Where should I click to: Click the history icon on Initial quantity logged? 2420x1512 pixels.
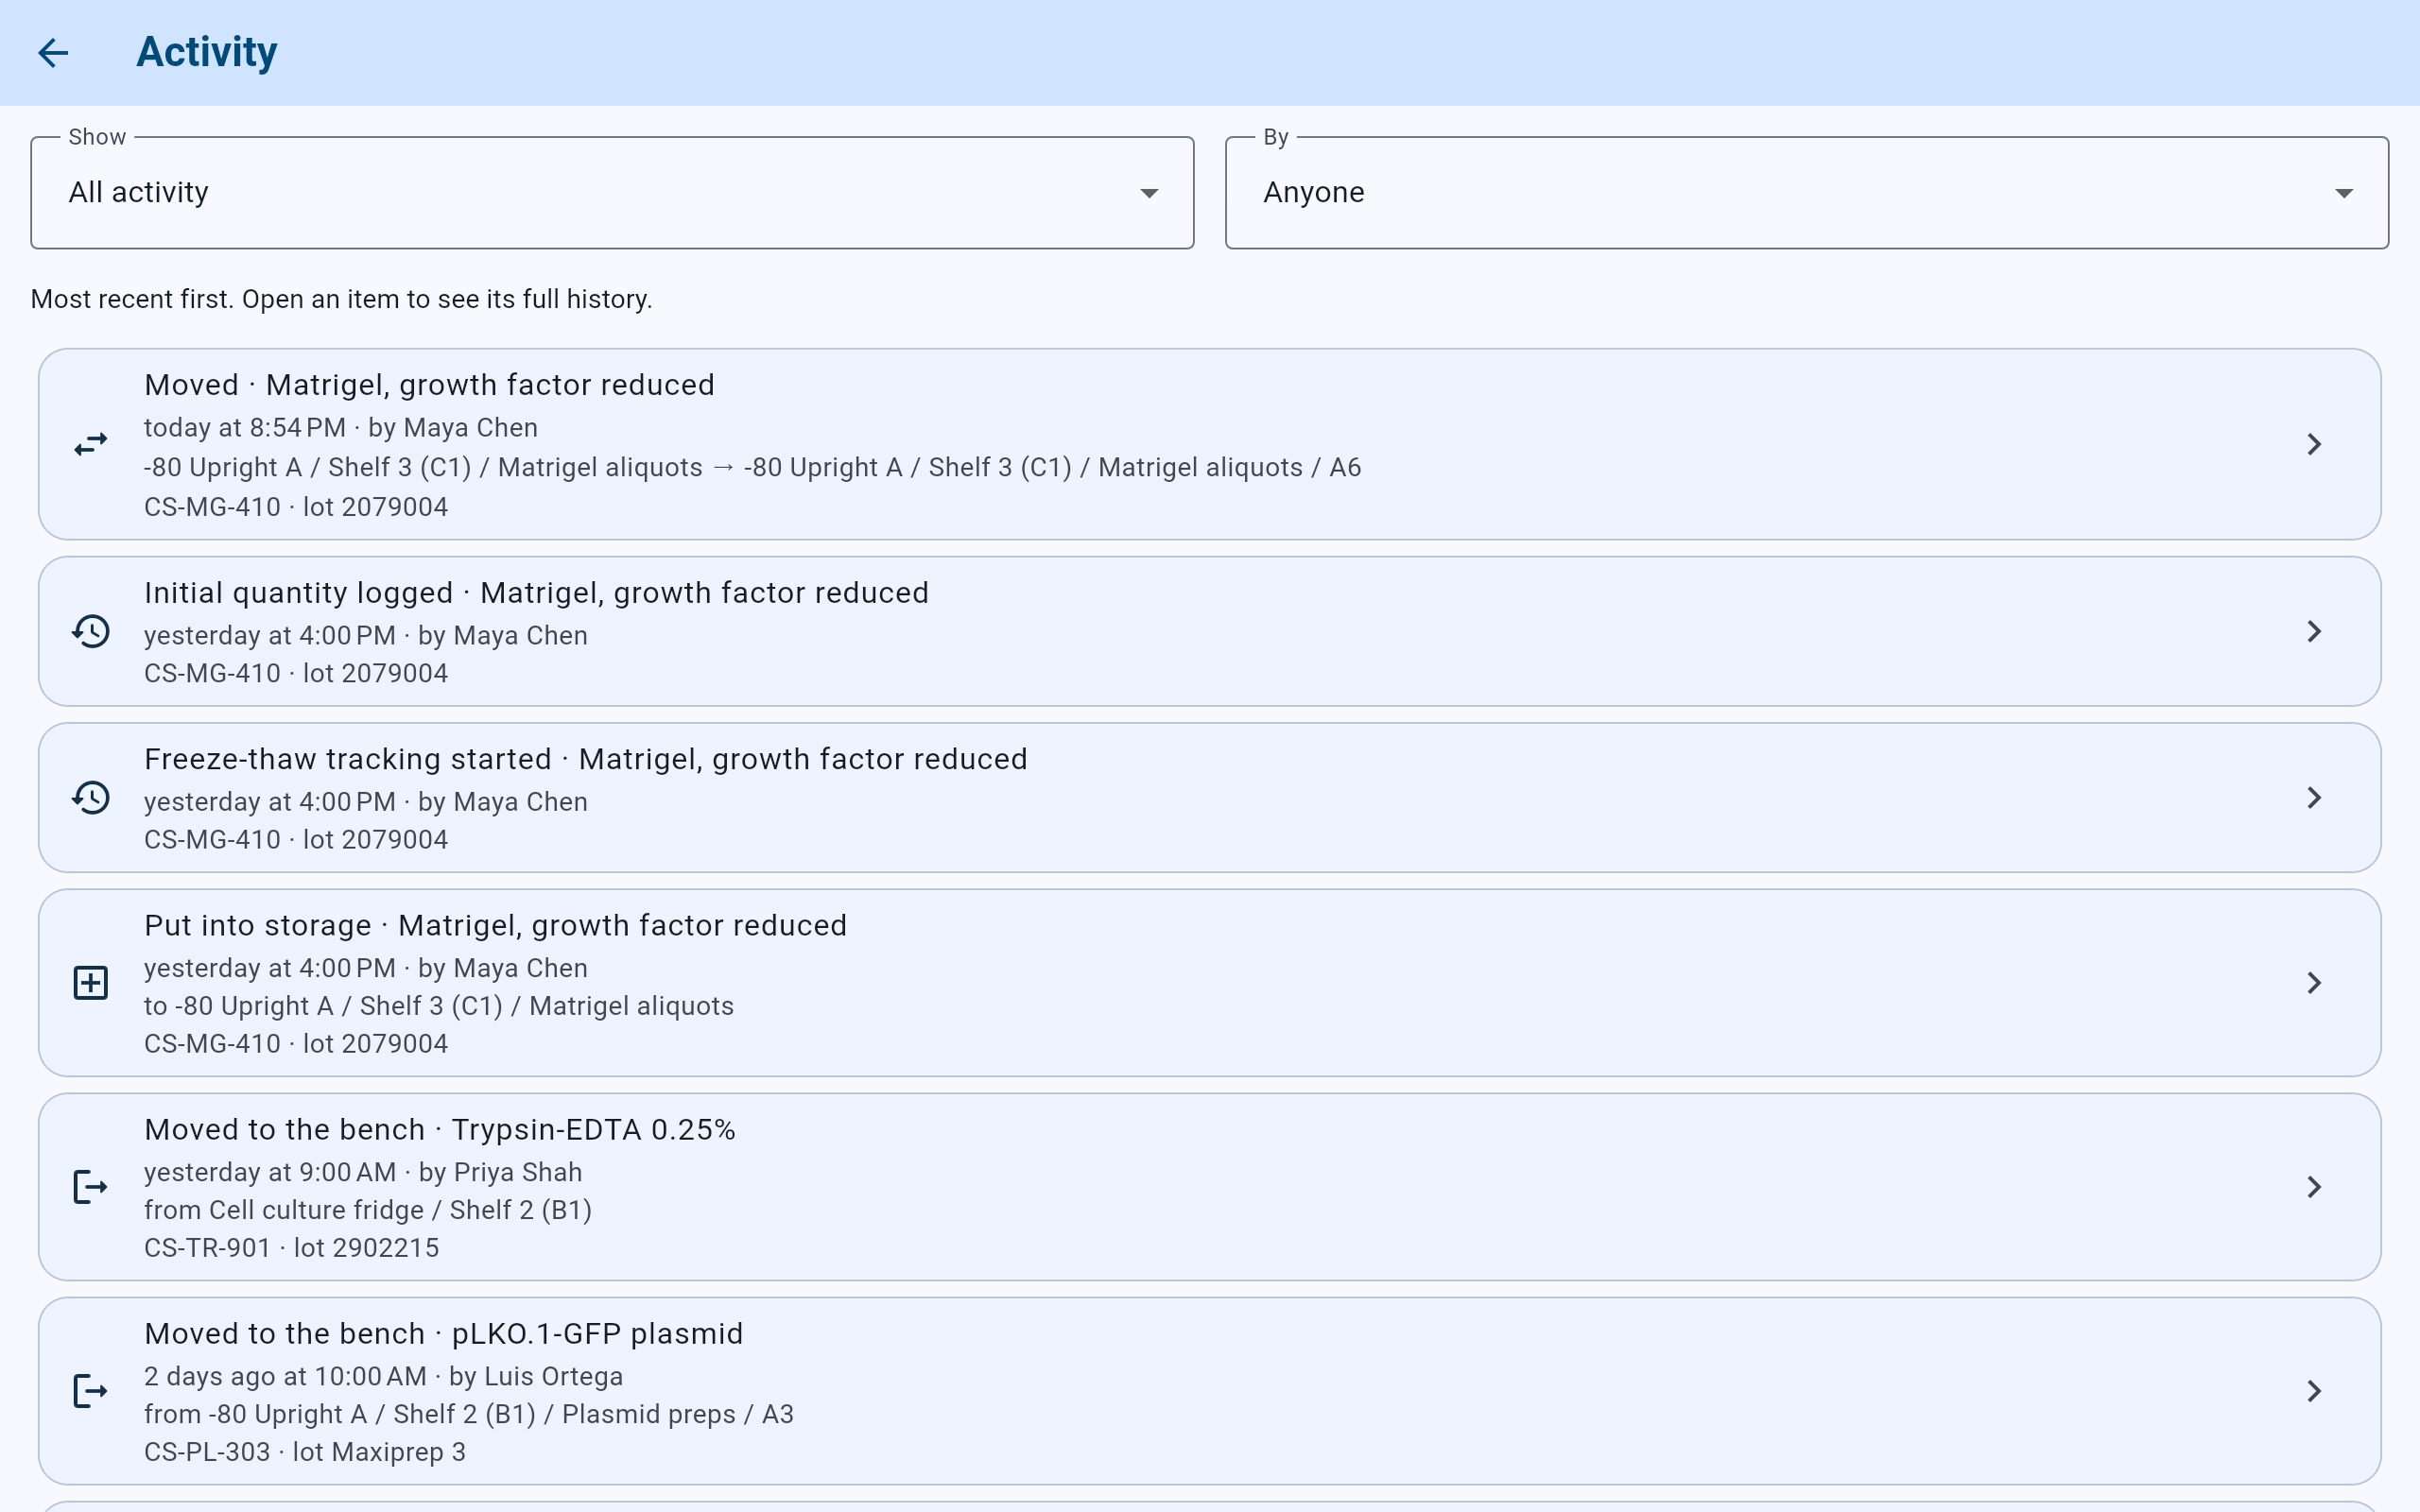91,631
